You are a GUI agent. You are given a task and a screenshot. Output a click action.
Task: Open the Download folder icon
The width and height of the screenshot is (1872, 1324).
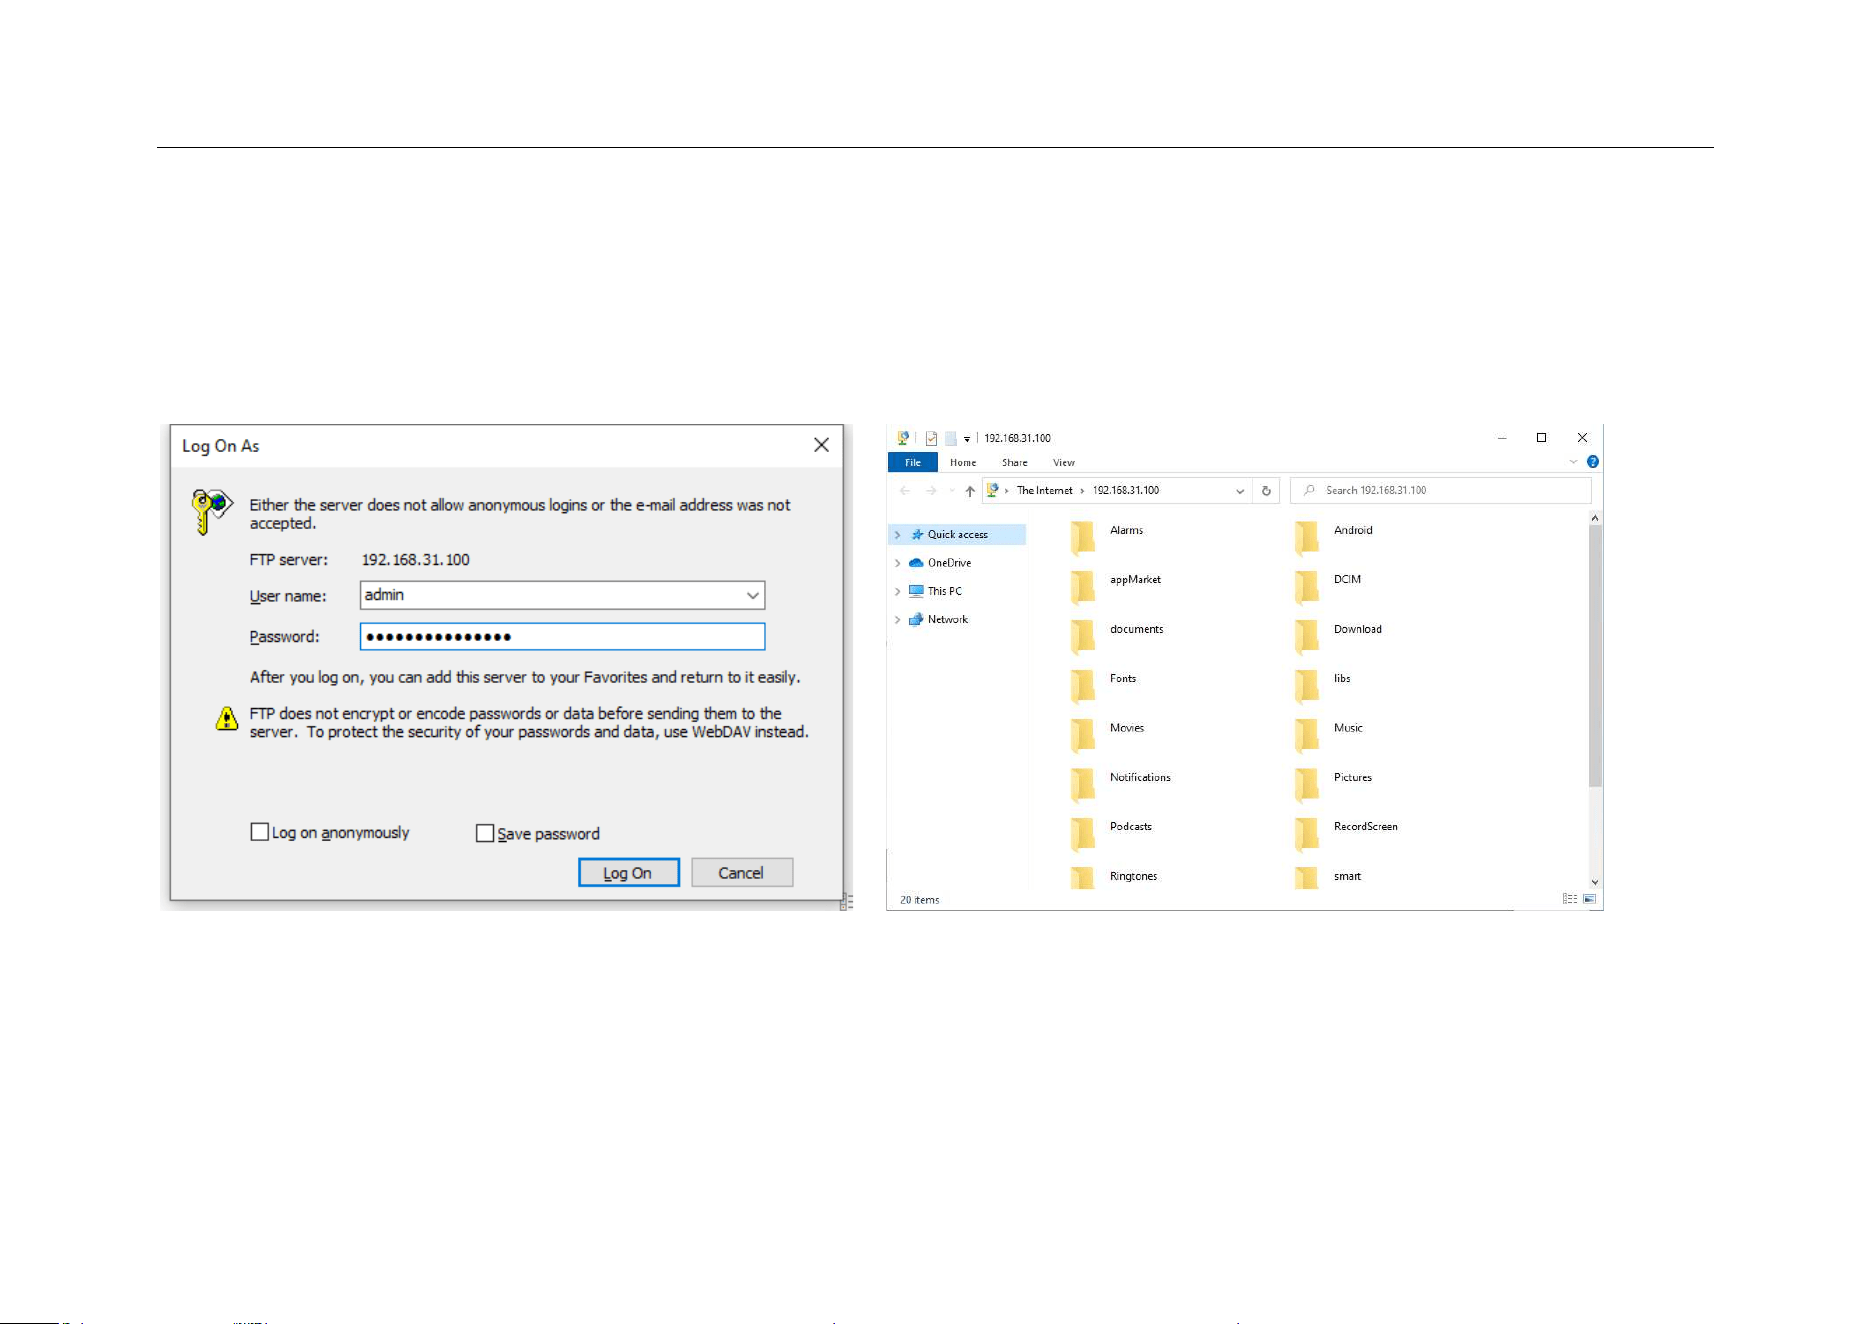1306,636
